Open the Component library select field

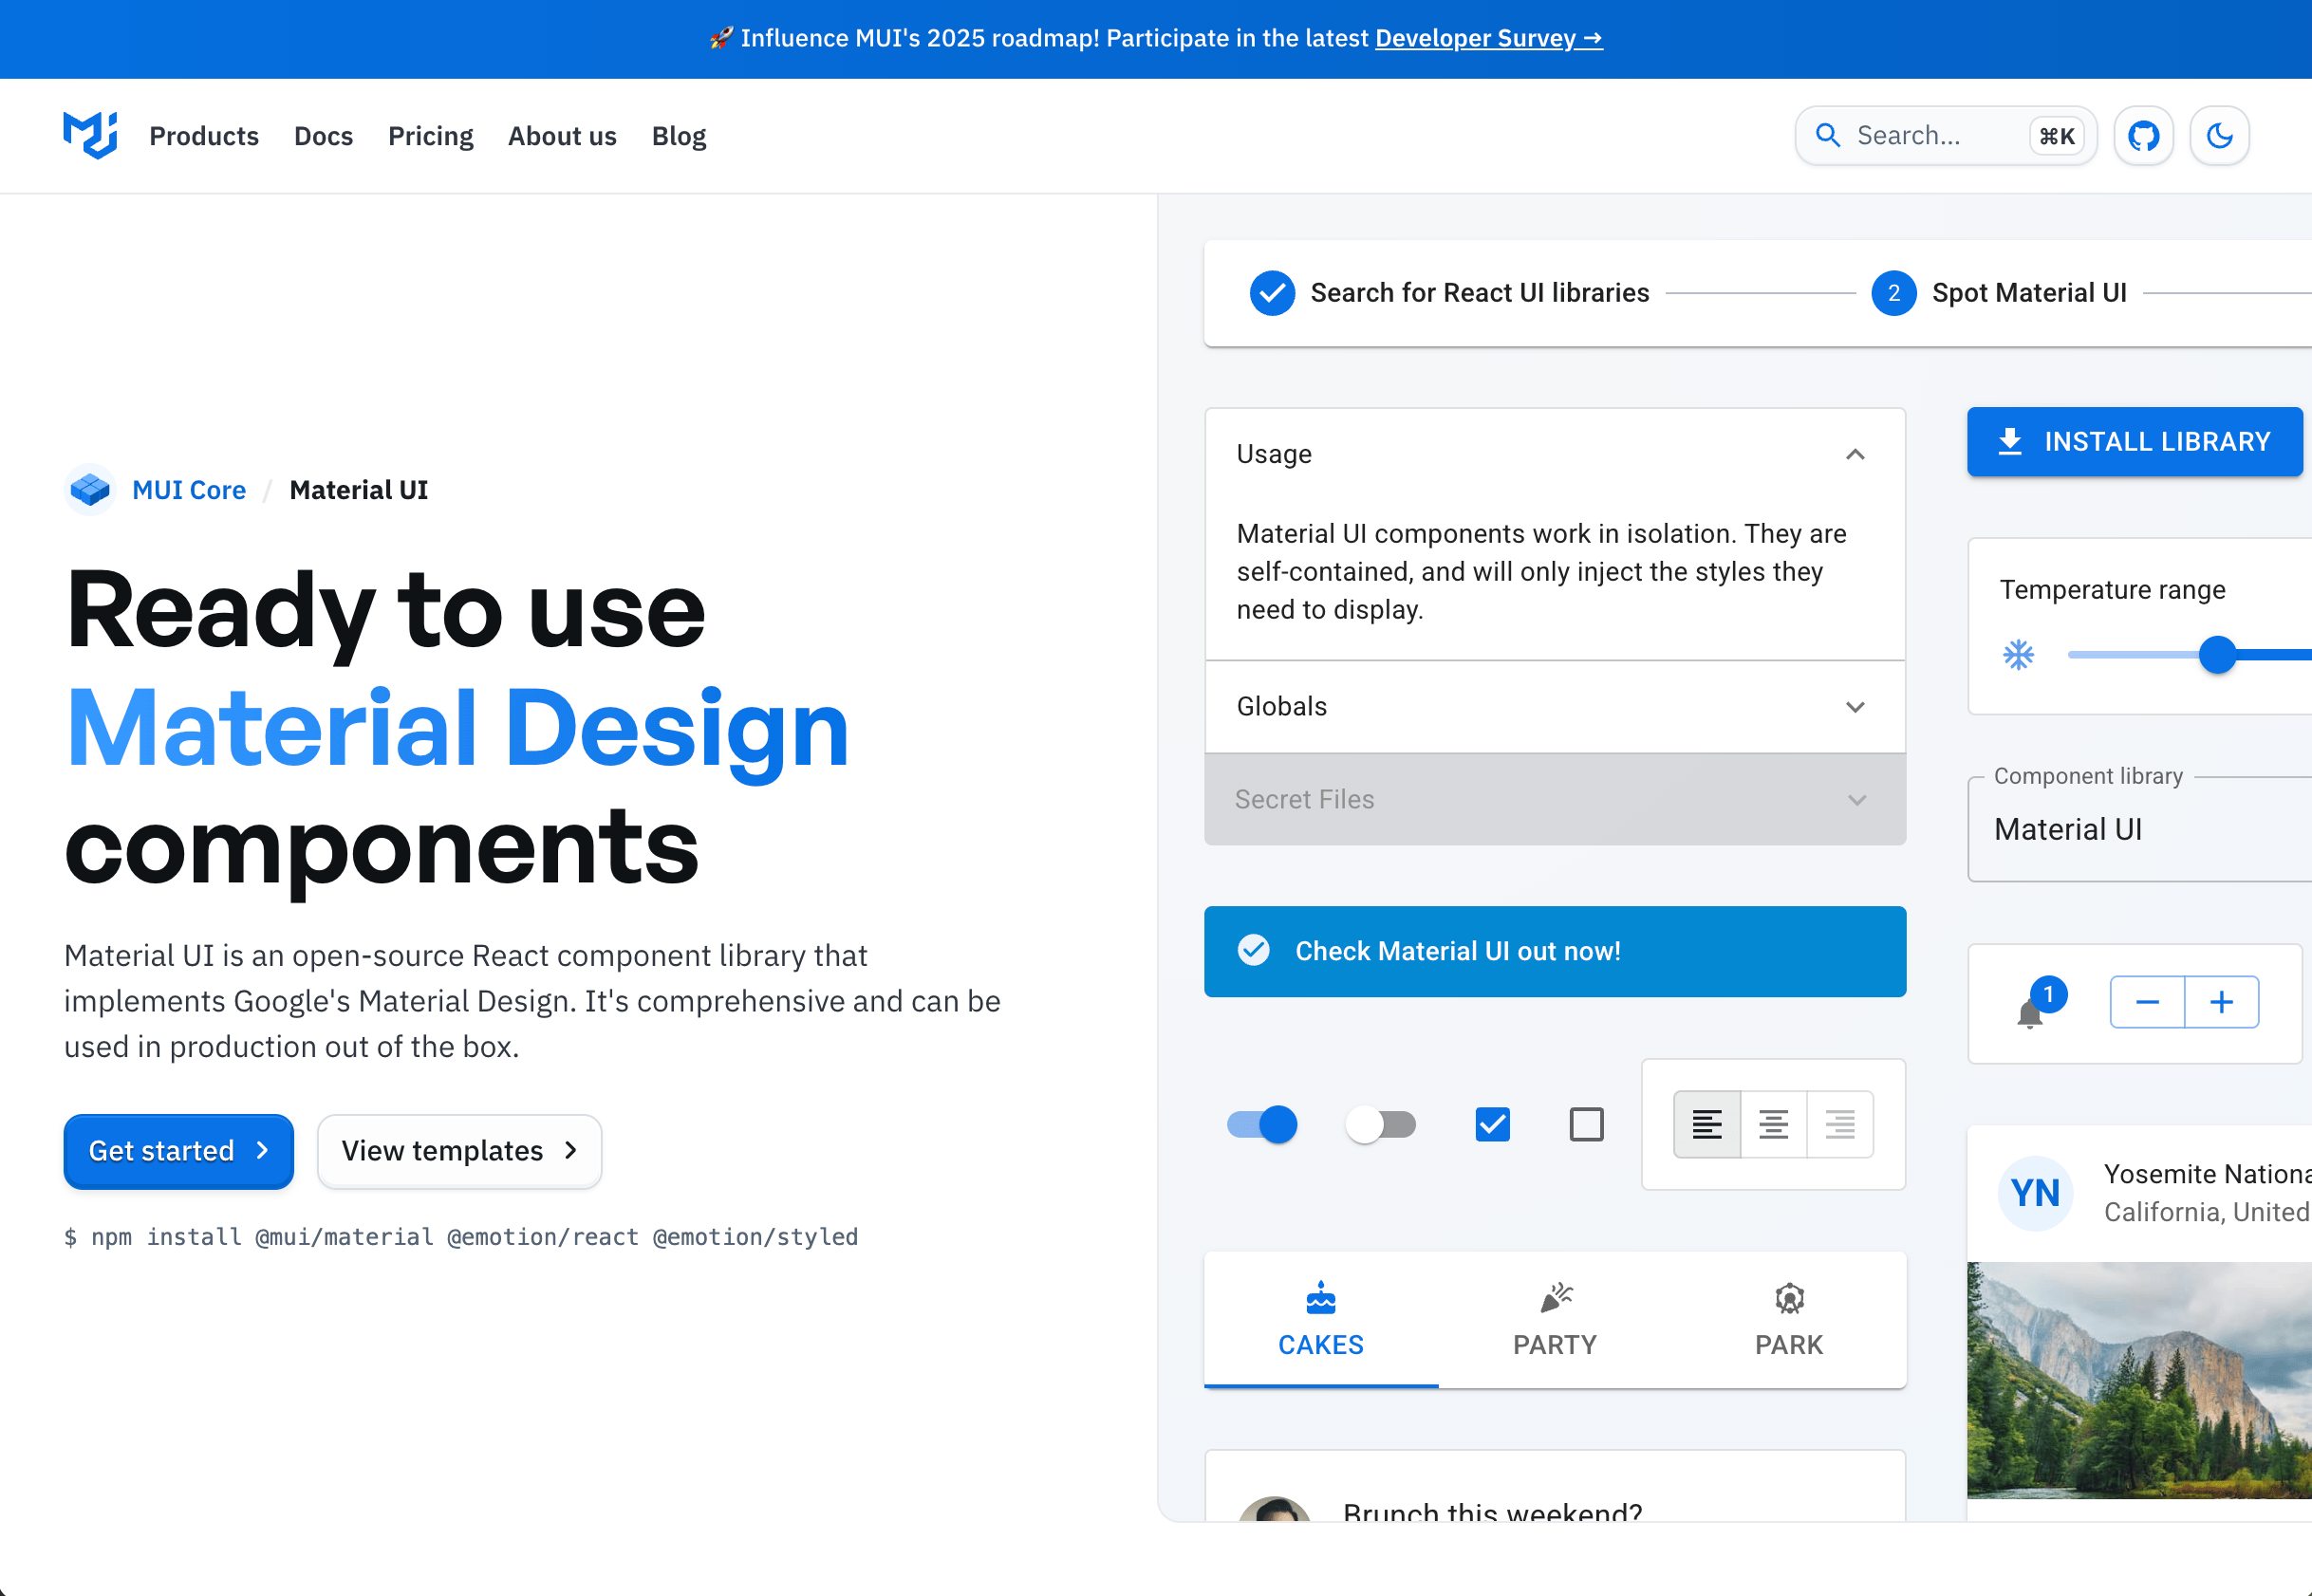click(x=2139, y=829)
